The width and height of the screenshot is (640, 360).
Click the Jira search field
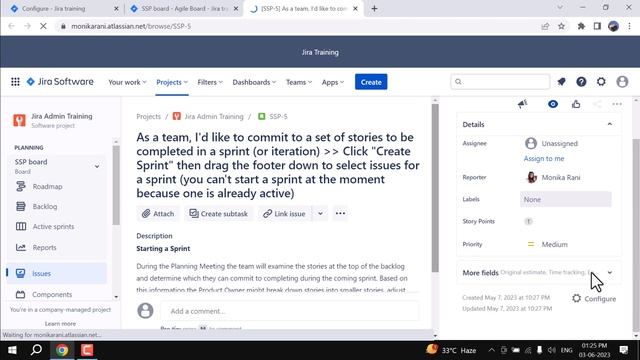[500, 82]
